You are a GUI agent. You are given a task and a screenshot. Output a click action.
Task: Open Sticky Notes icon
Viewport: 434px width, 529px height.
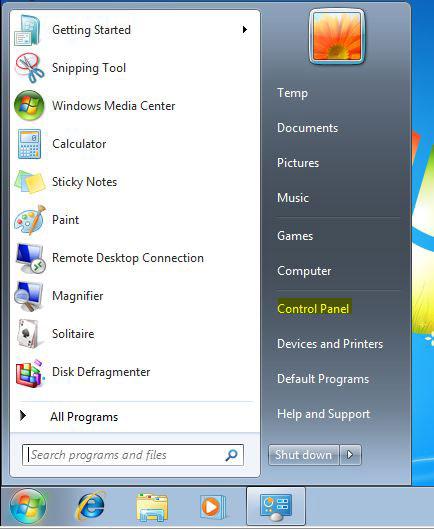click(x=29, y=182)
